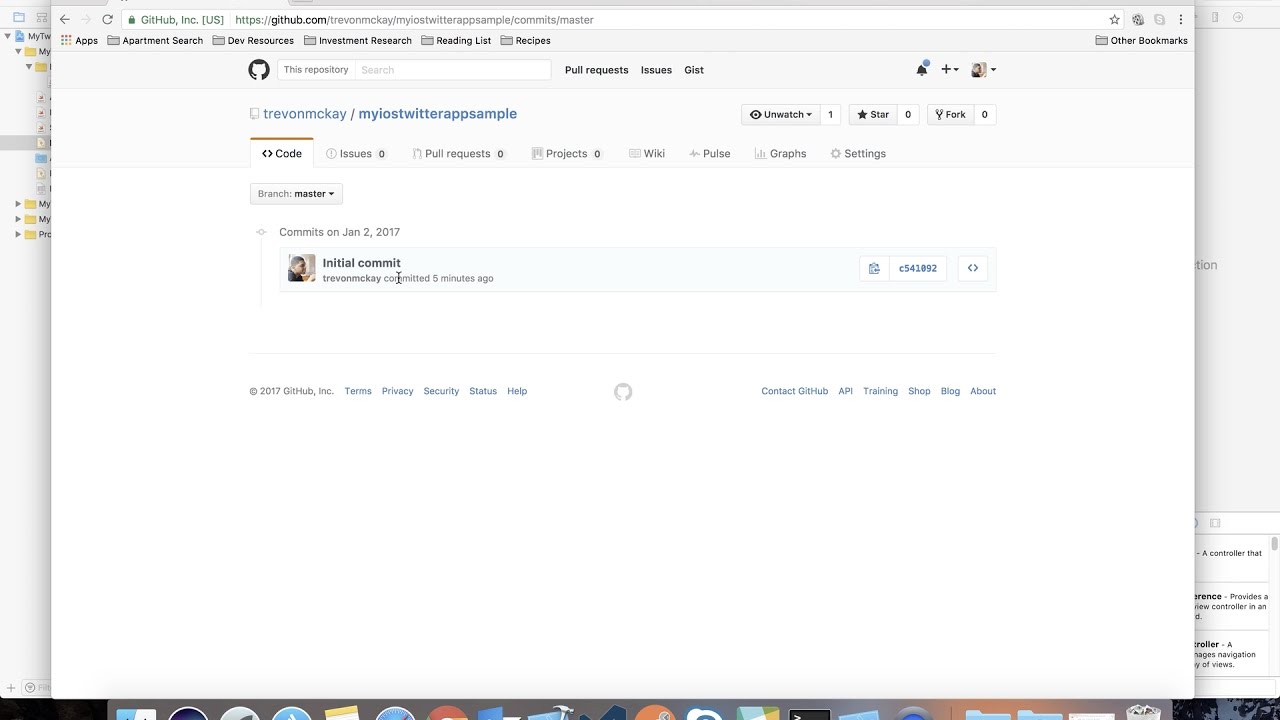1280x720 pixels.
Task: Click Contact GitHub in footer
Action: click(x=794, y=391)
